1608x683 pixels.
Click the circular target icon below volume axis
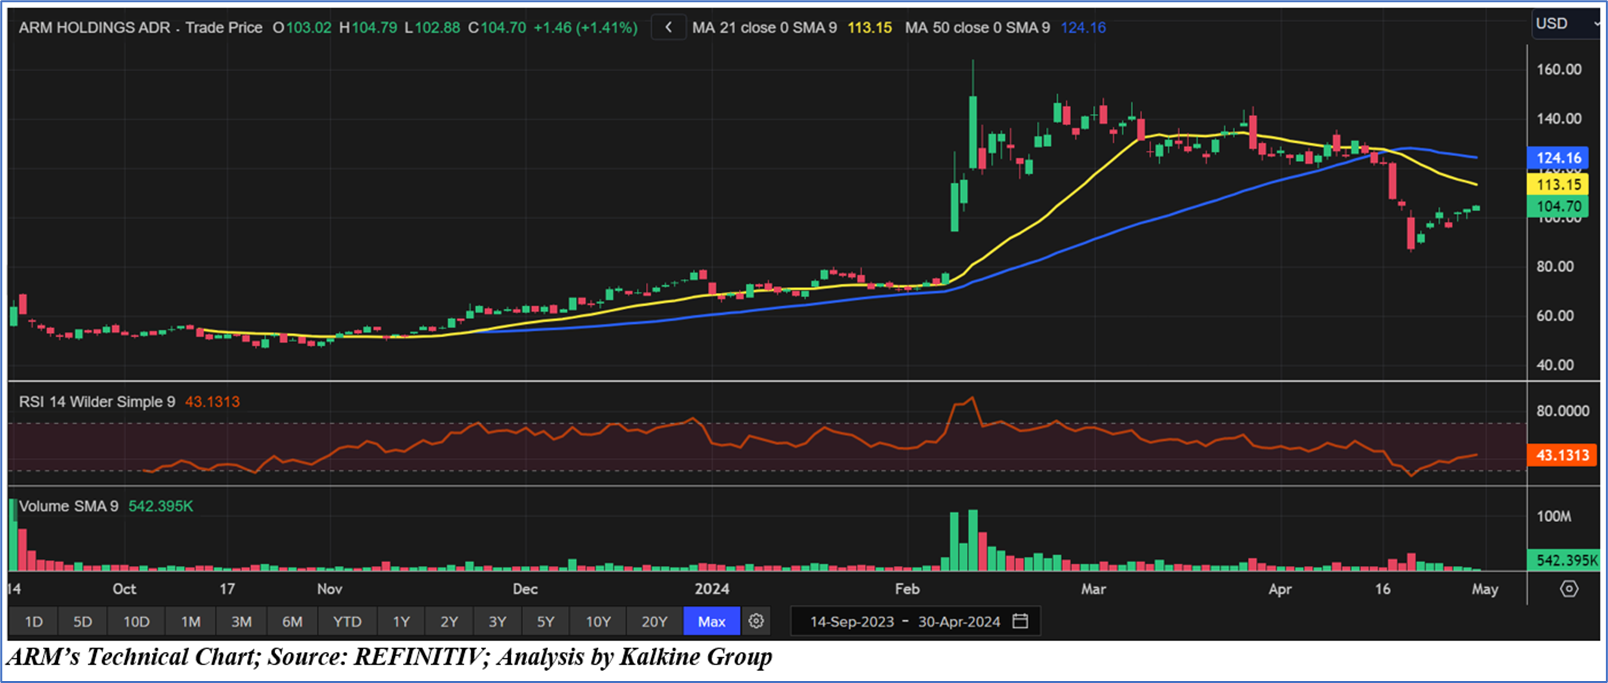pyautogui.click(x=1569, y=589)
